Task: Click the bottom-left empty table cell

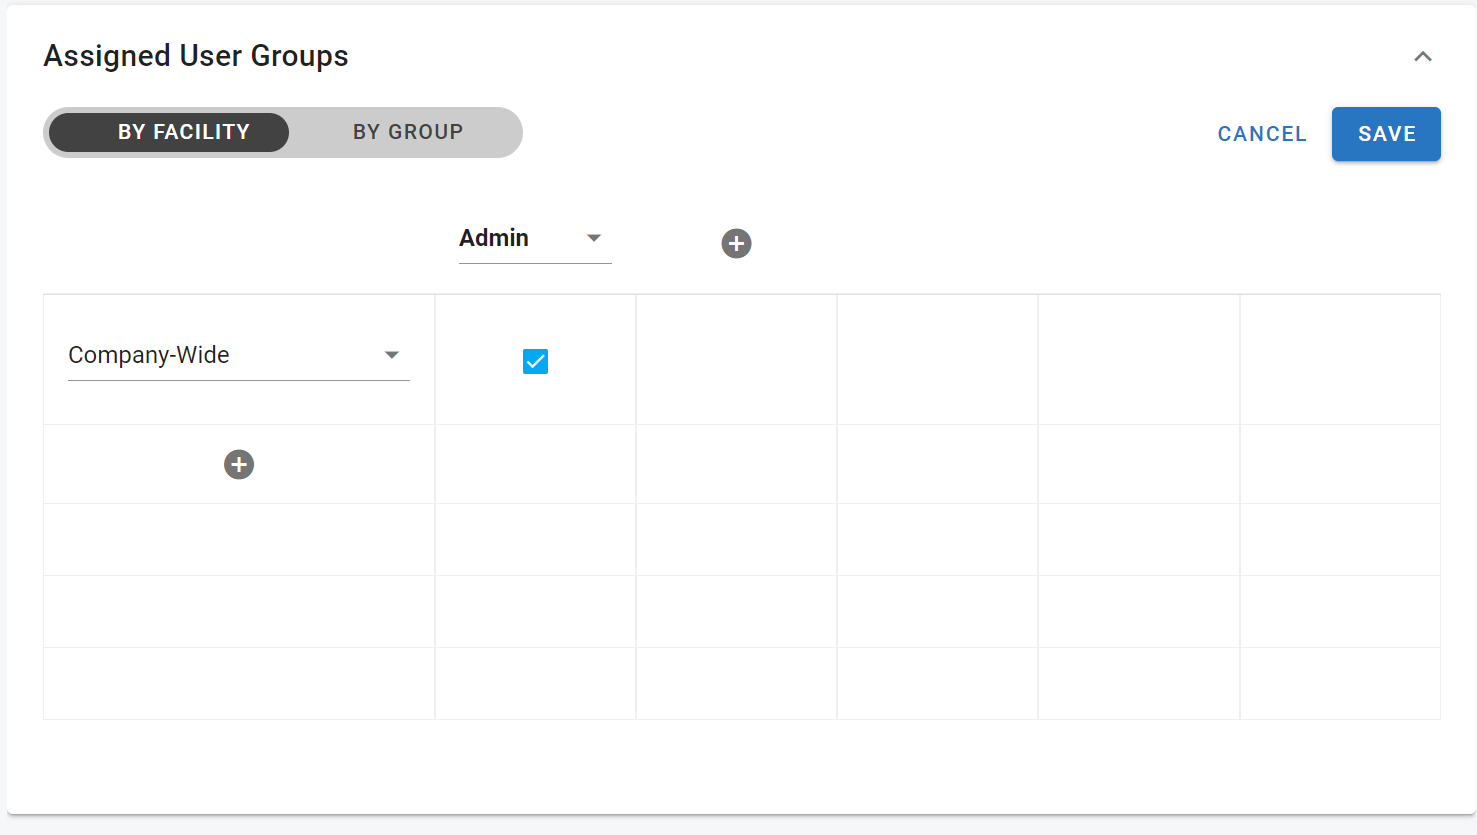Action: click(x=239, y=683)
